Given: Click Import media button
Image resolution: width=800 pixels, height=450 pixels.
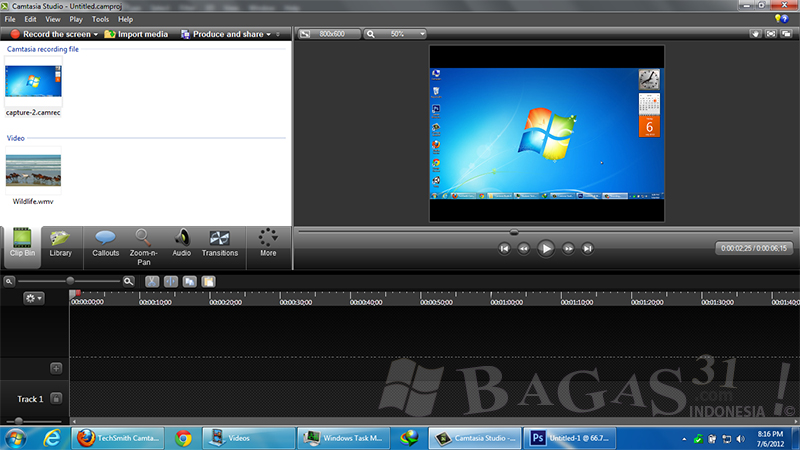Looking at the screenshot, I should pos(136,34).
